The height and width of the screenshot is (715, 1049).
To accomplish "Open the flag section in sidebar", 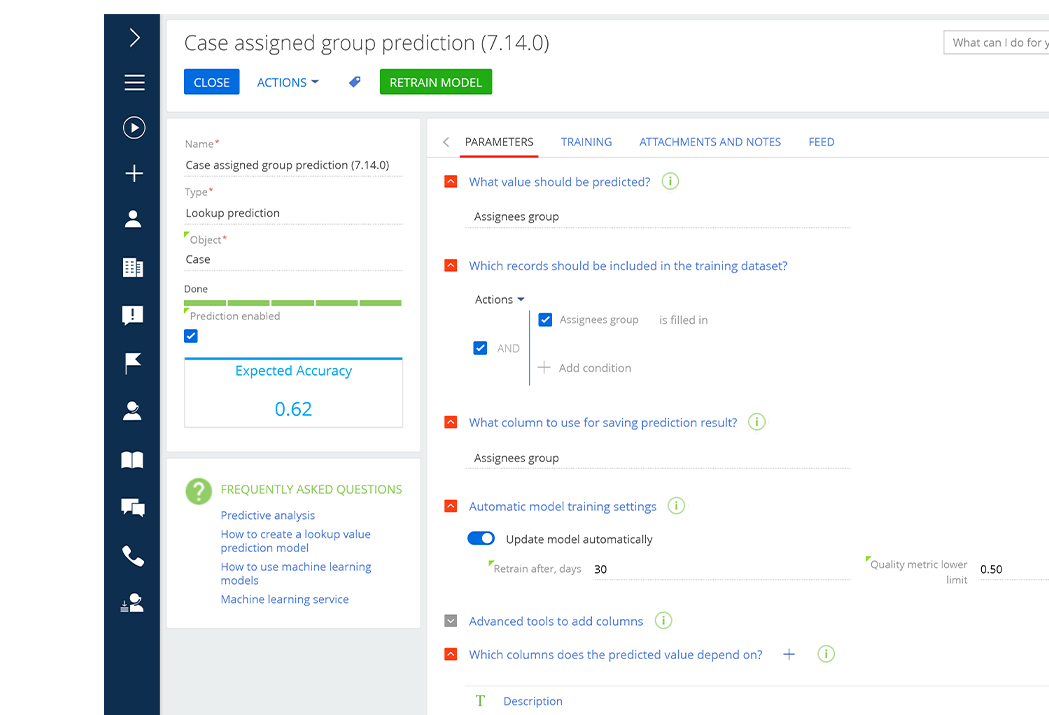I will pos(133,363).
